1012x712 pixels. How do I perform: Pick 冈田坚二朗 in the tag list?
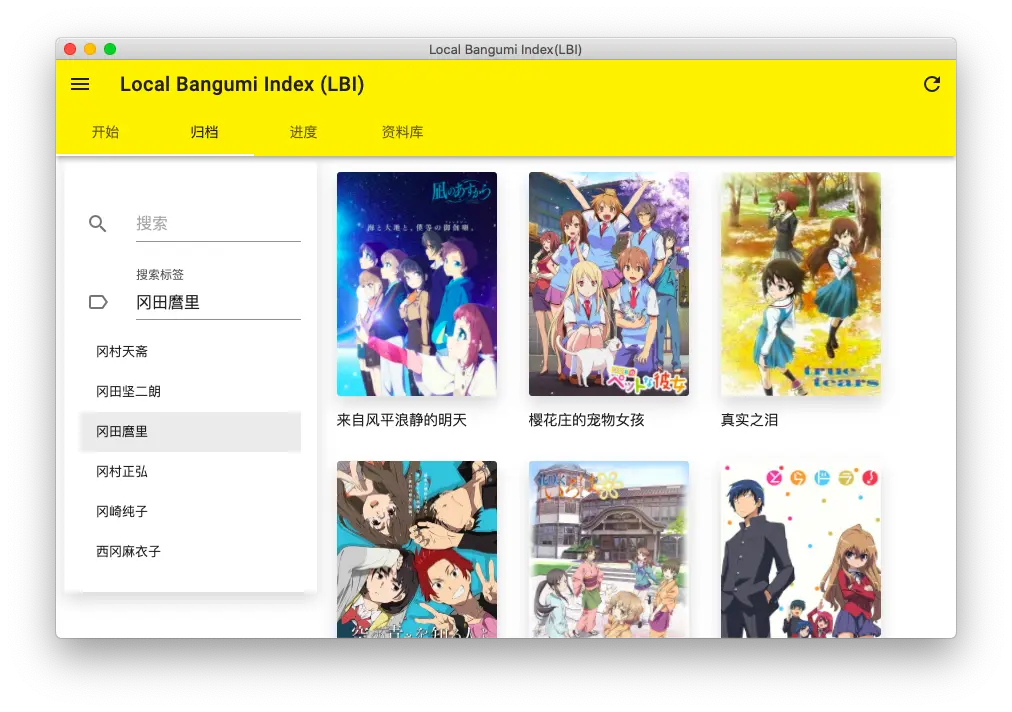click(x=128, y=392)
